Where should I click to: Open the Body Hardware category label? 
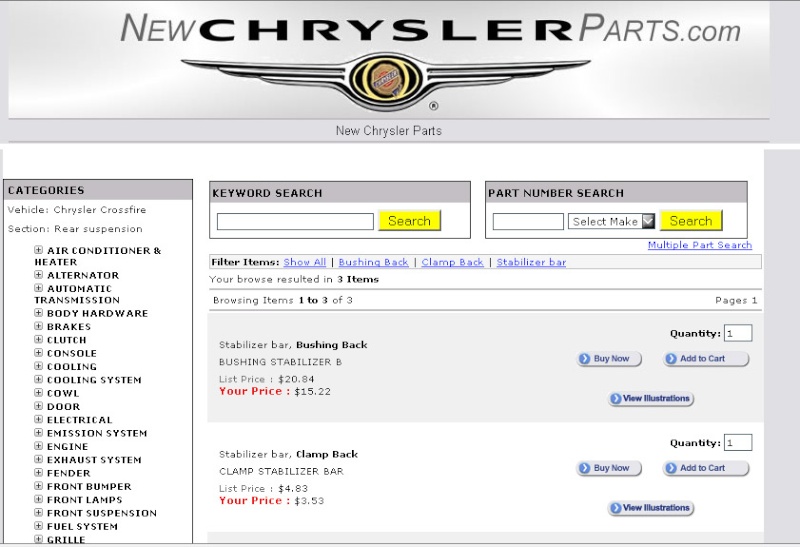click(x=97, y=313)
